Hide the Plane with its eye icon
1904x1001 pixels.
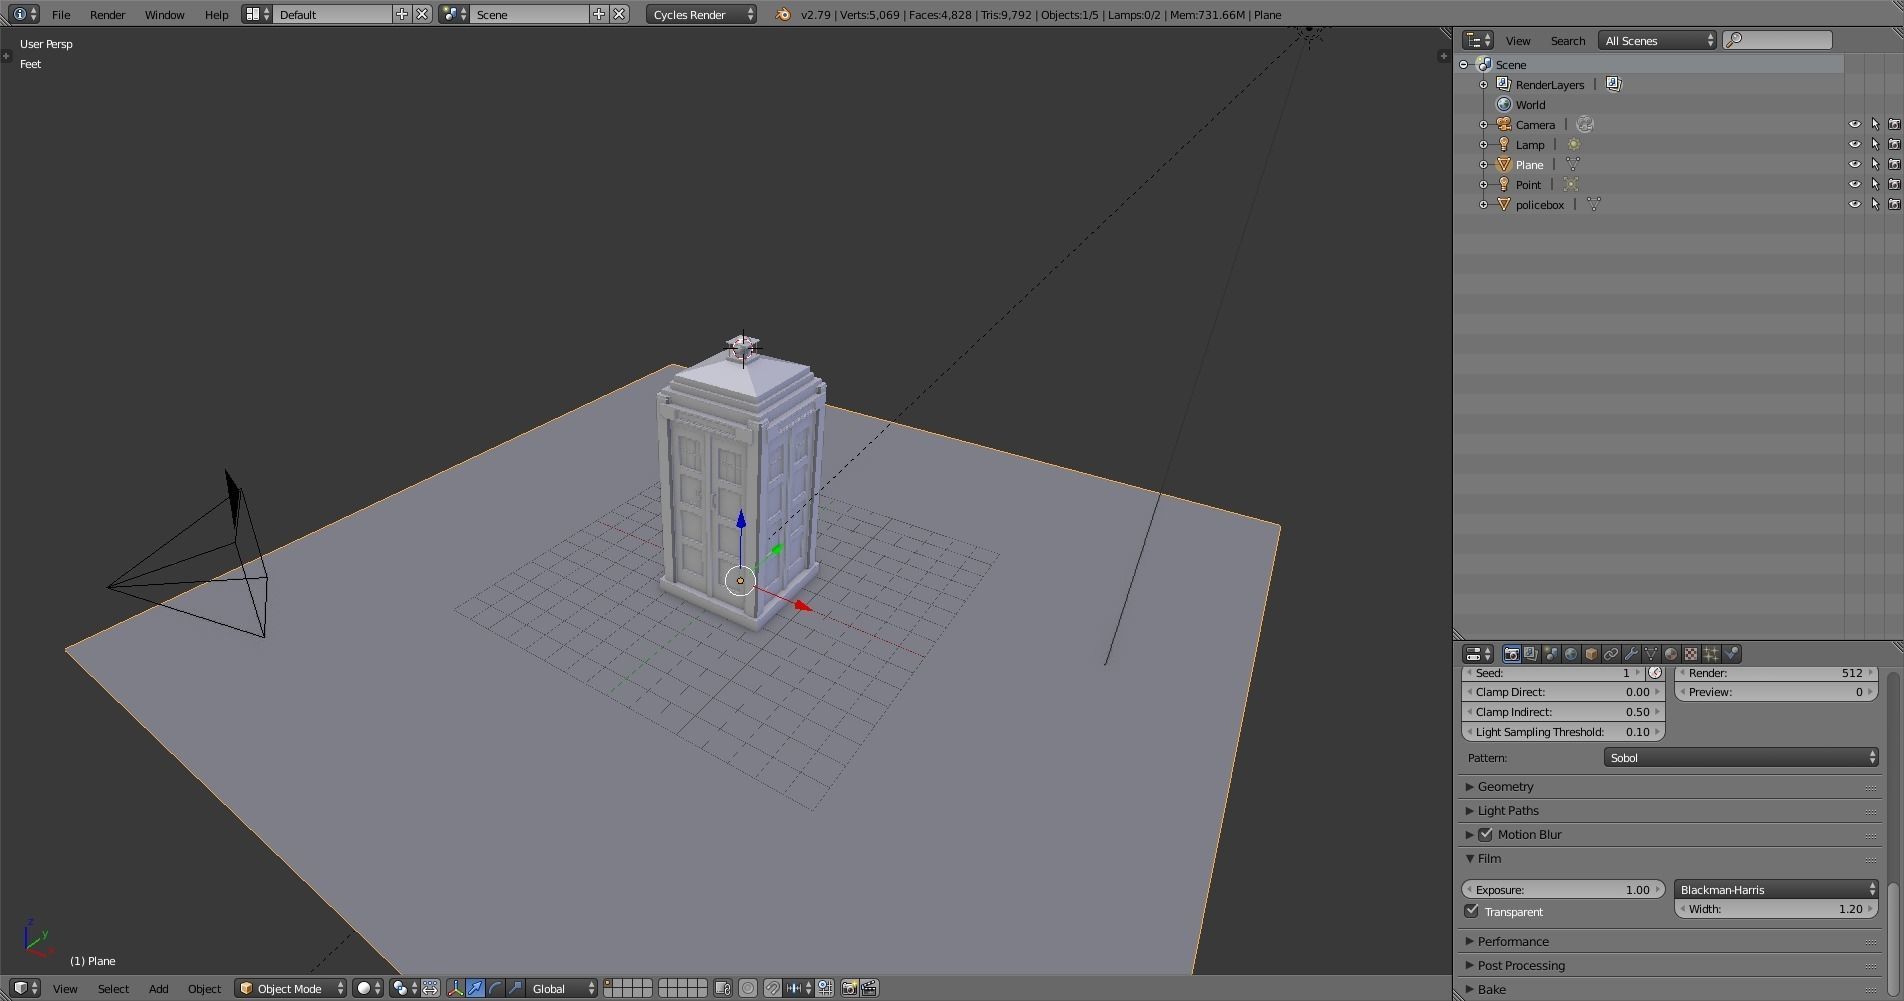pos(1854,164)
